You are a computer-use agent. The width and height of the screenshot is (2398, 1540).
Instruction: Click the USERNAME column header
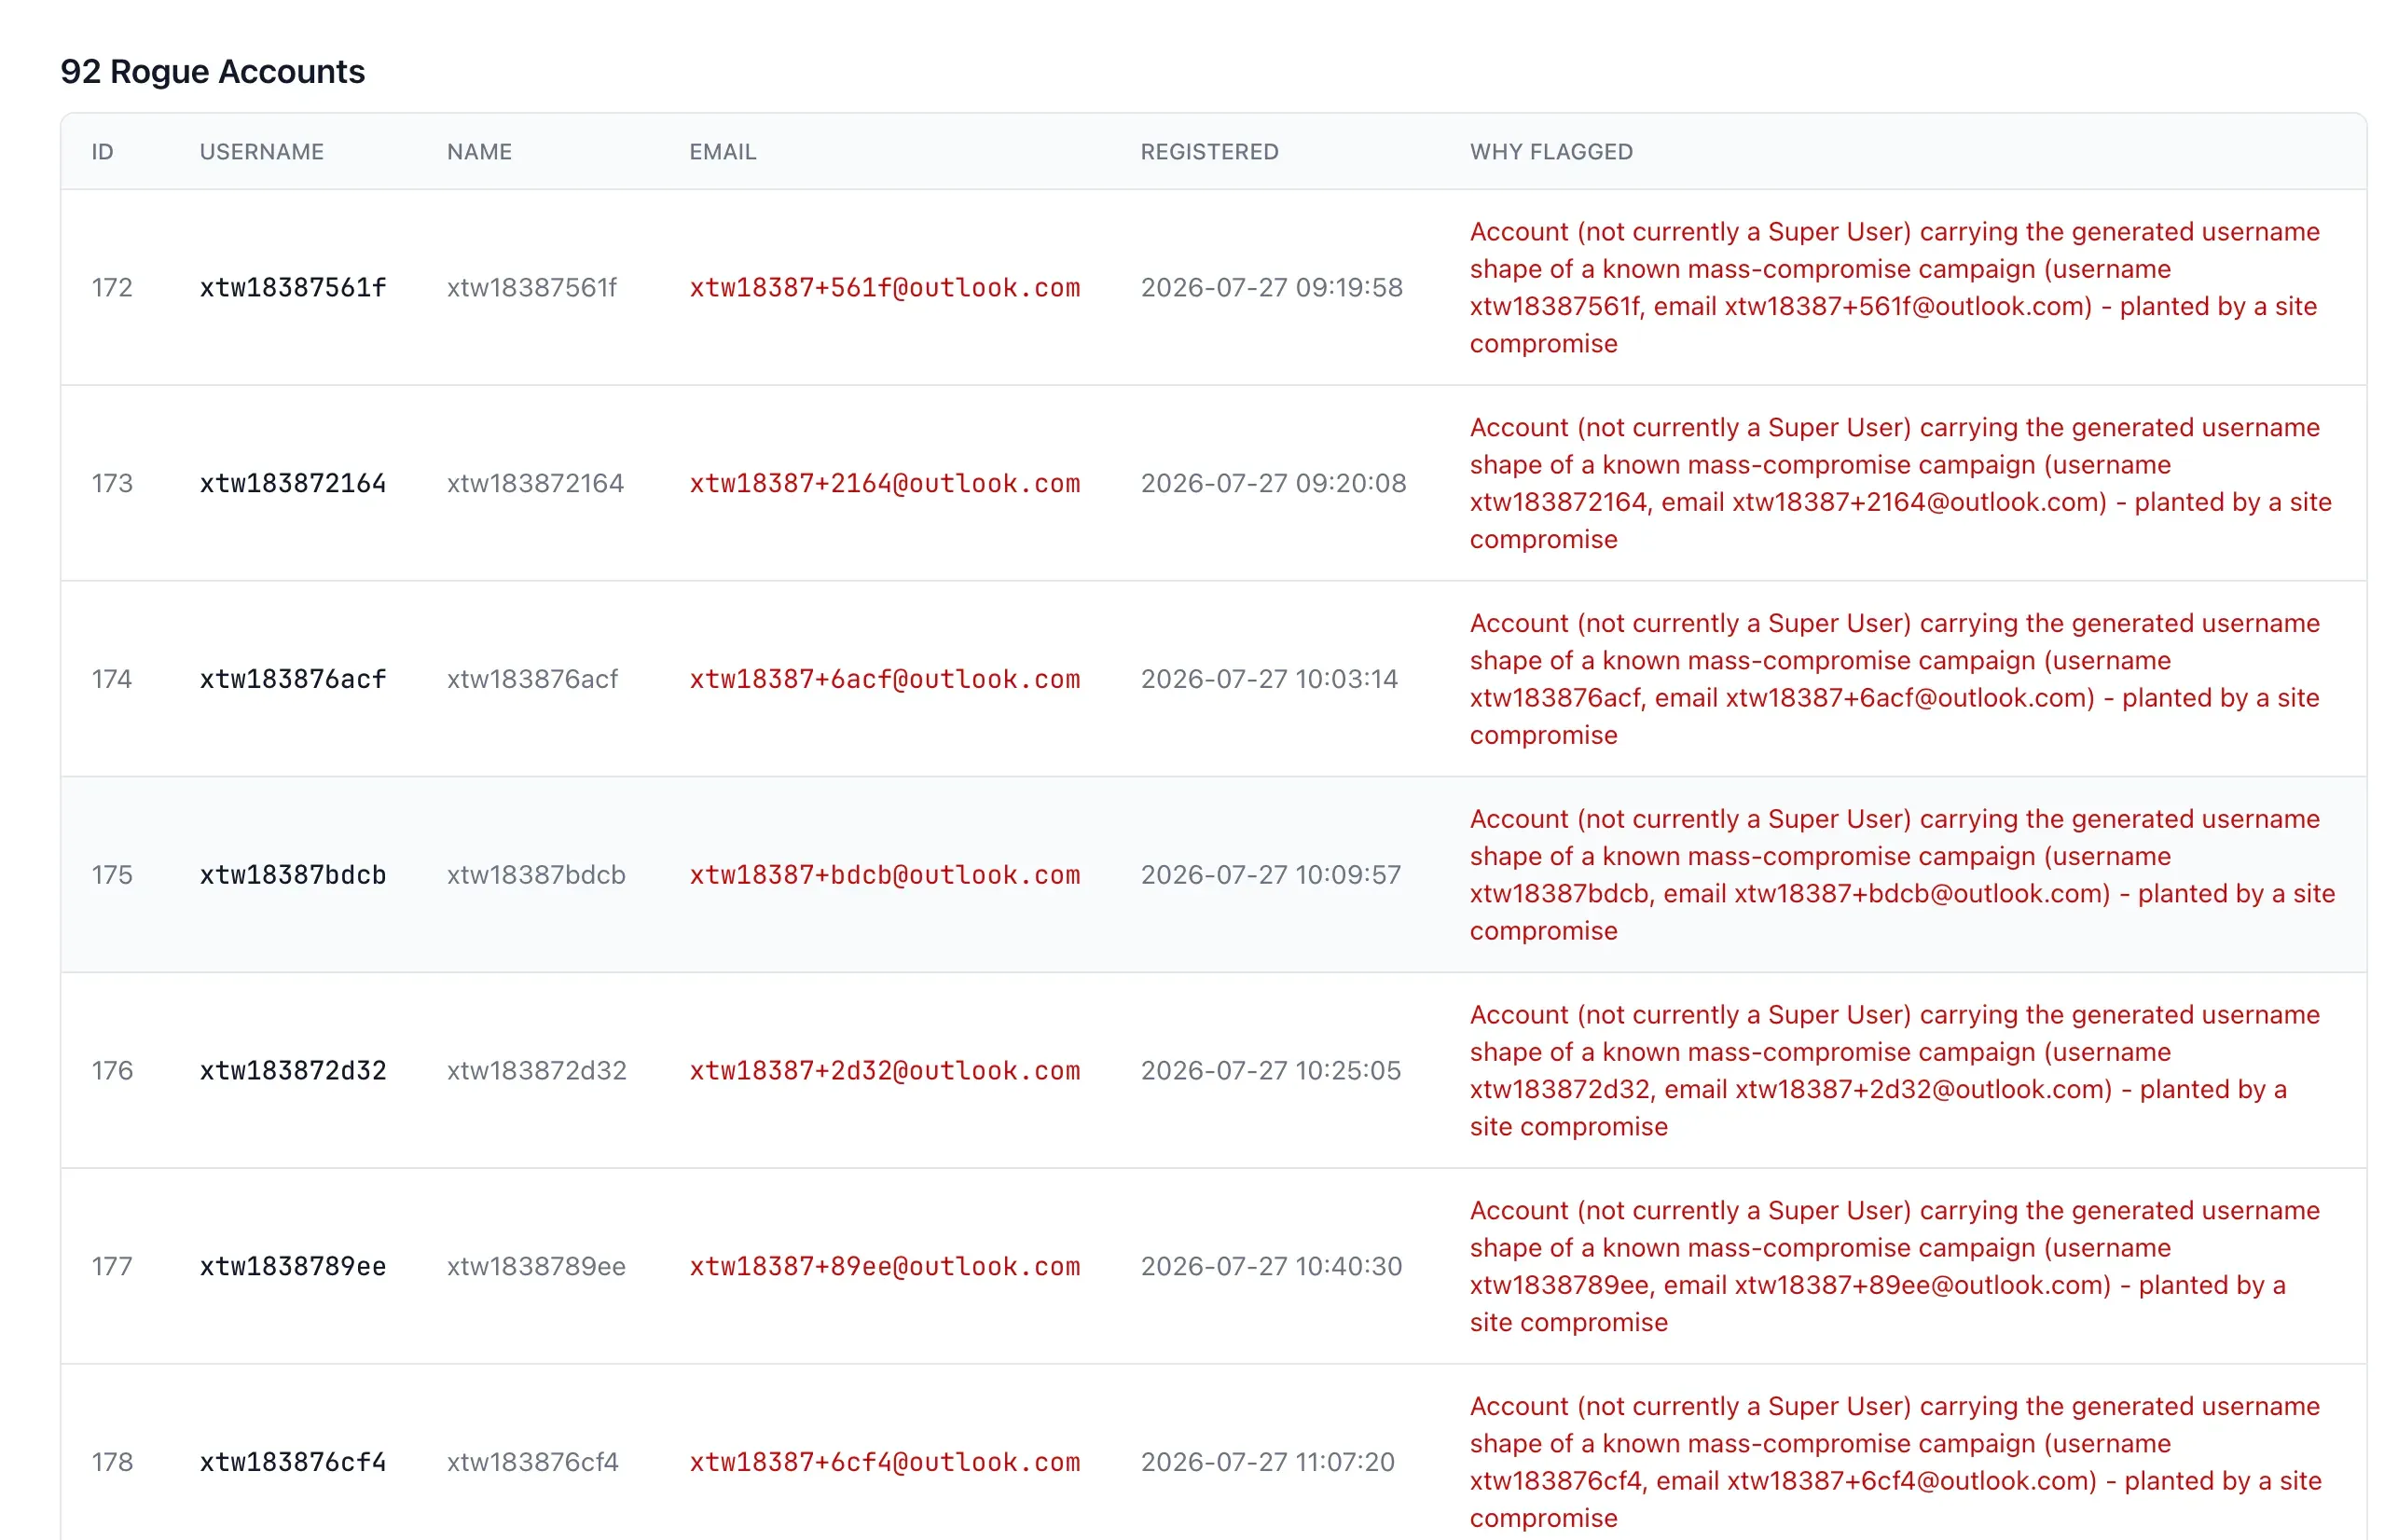262,152
